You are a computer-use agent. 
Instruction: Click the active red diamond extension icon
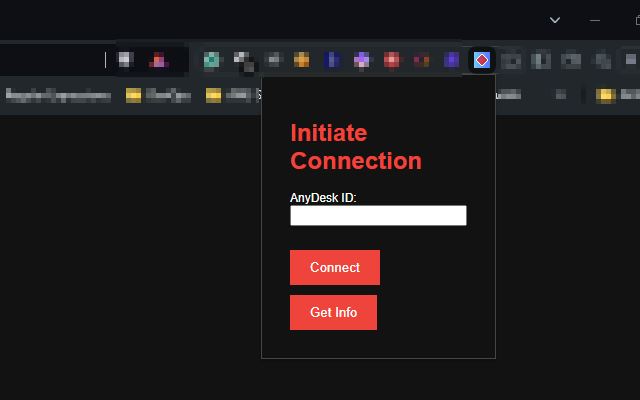click(x=482, y=60)
